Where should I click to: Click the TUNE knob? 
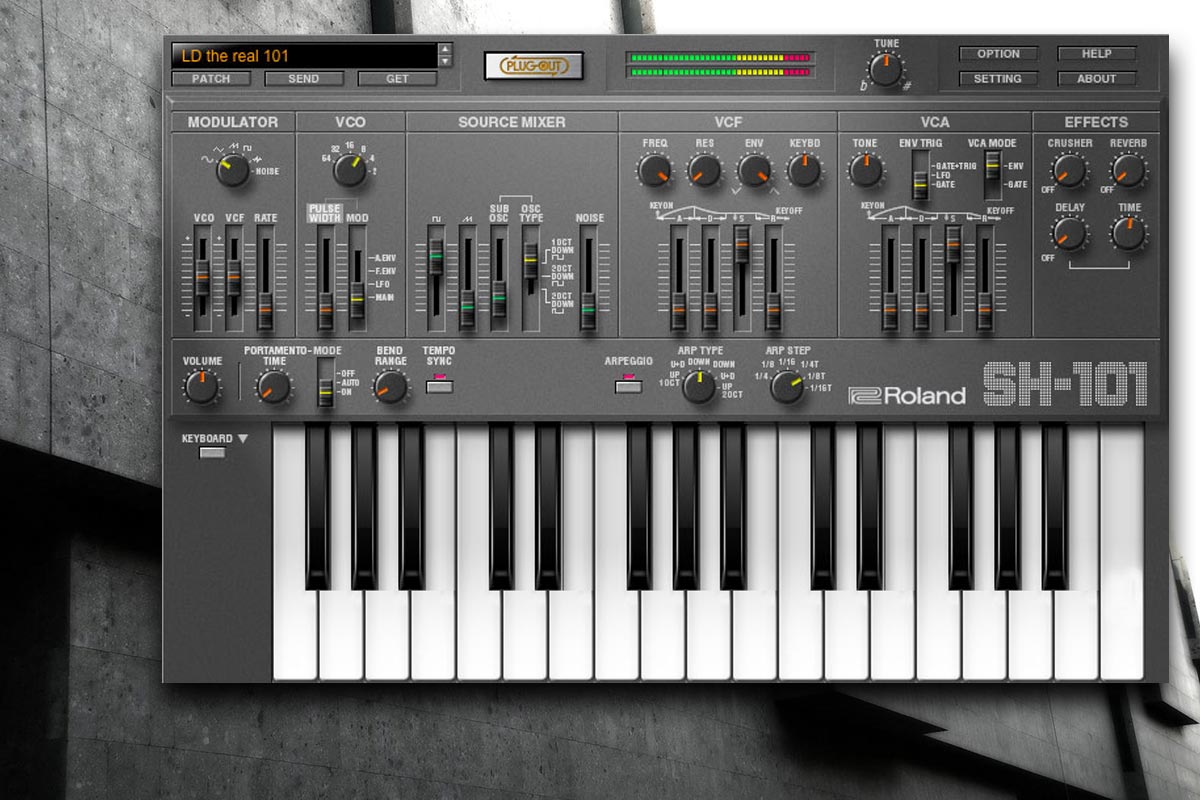[x=885, y=69]
